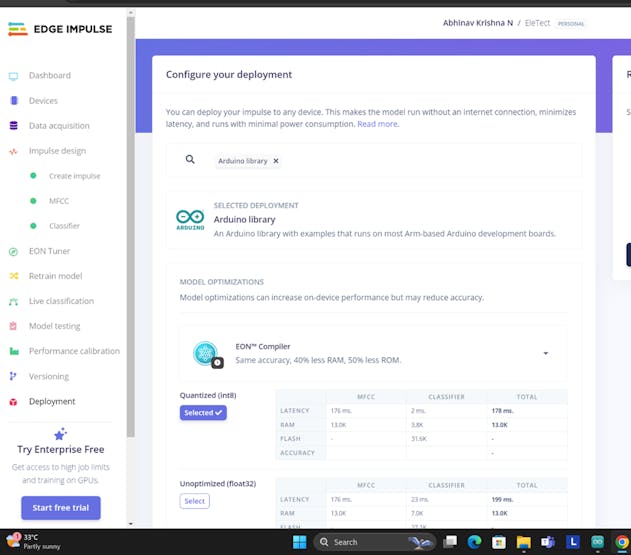The height and width of the screenshot is (555, 631).
Task: Click the Performance calibration chart icon
Action: (x=14, y=351)
